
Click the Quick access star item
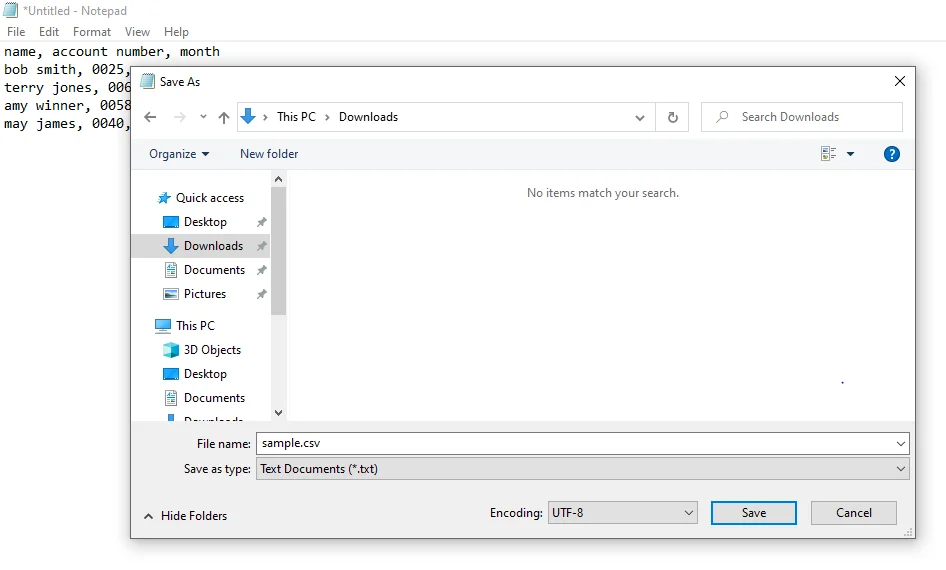coord(209,198)
